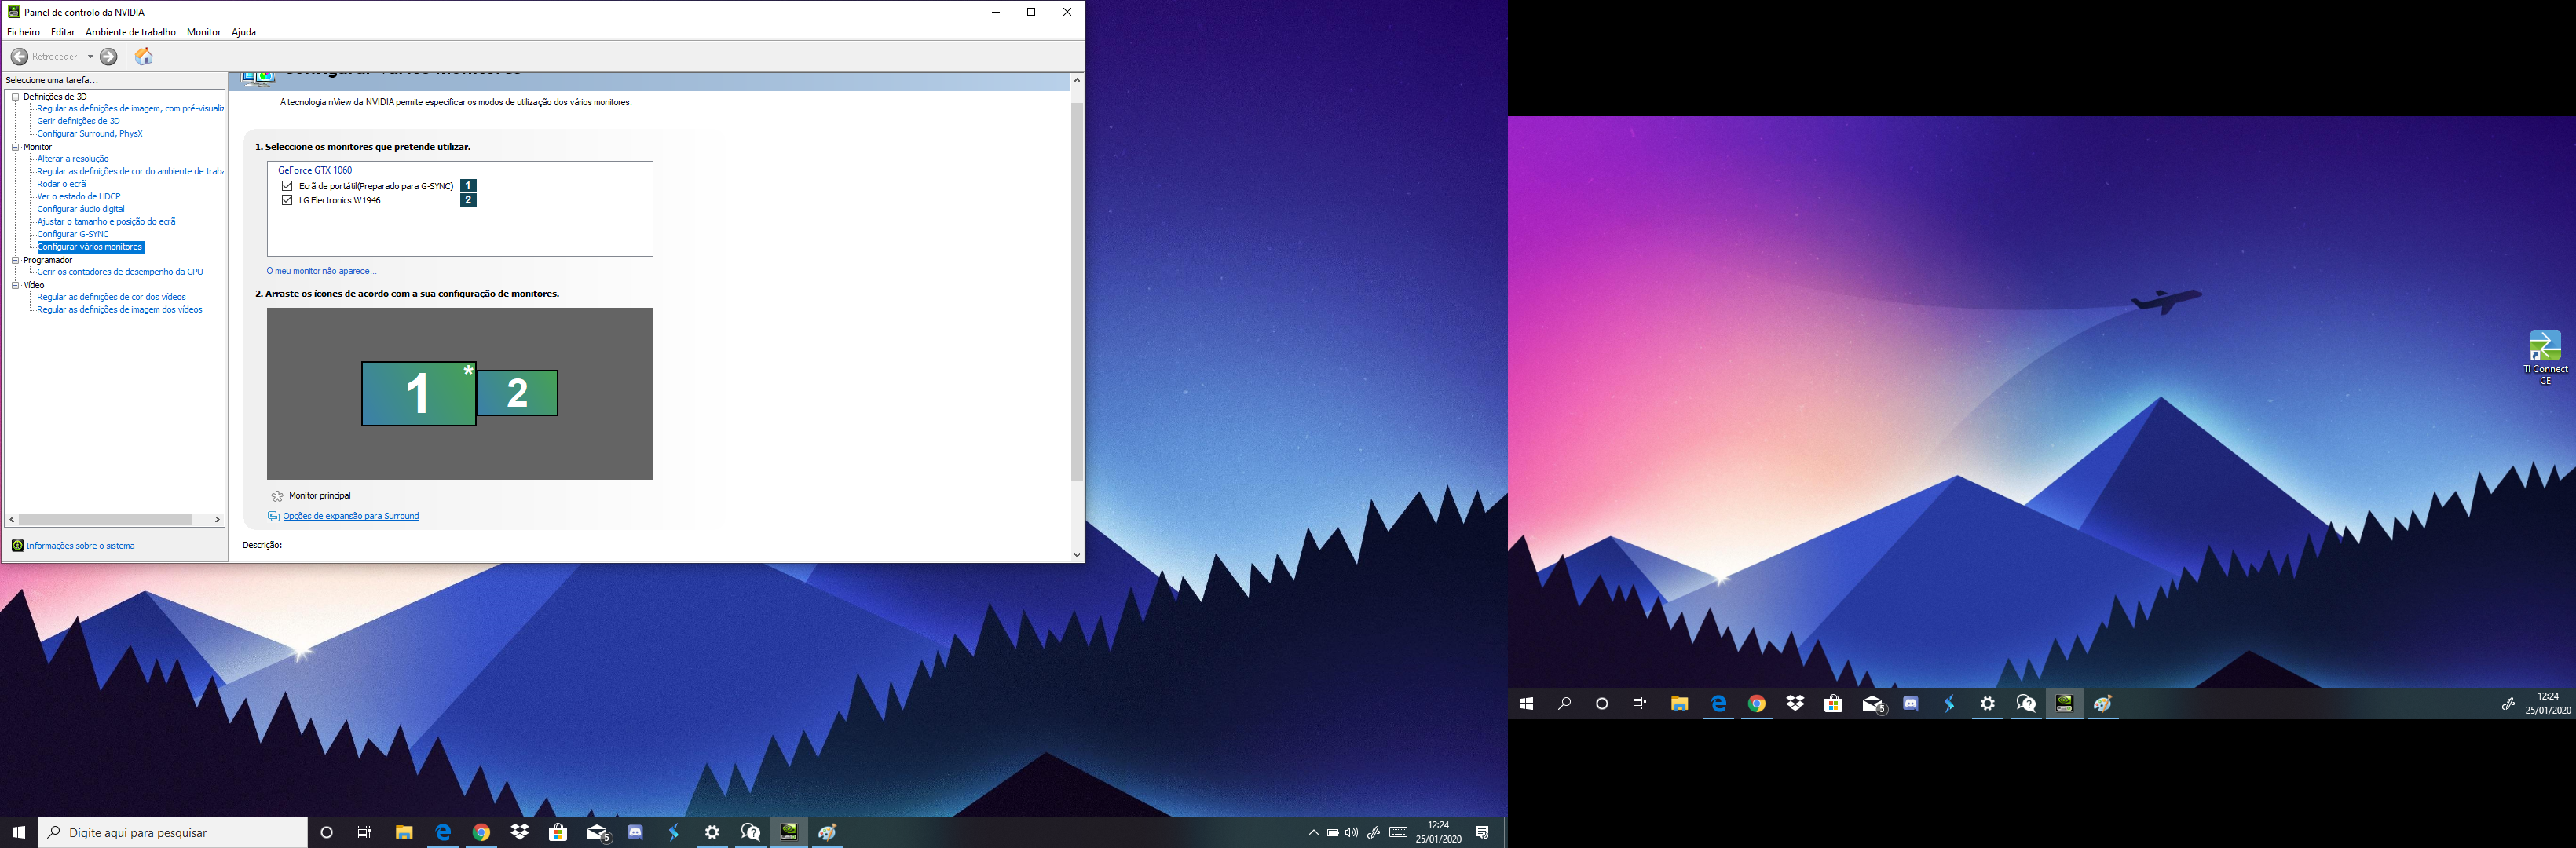Click the monitor 2 icon in layout

click(x=517, y=393)
